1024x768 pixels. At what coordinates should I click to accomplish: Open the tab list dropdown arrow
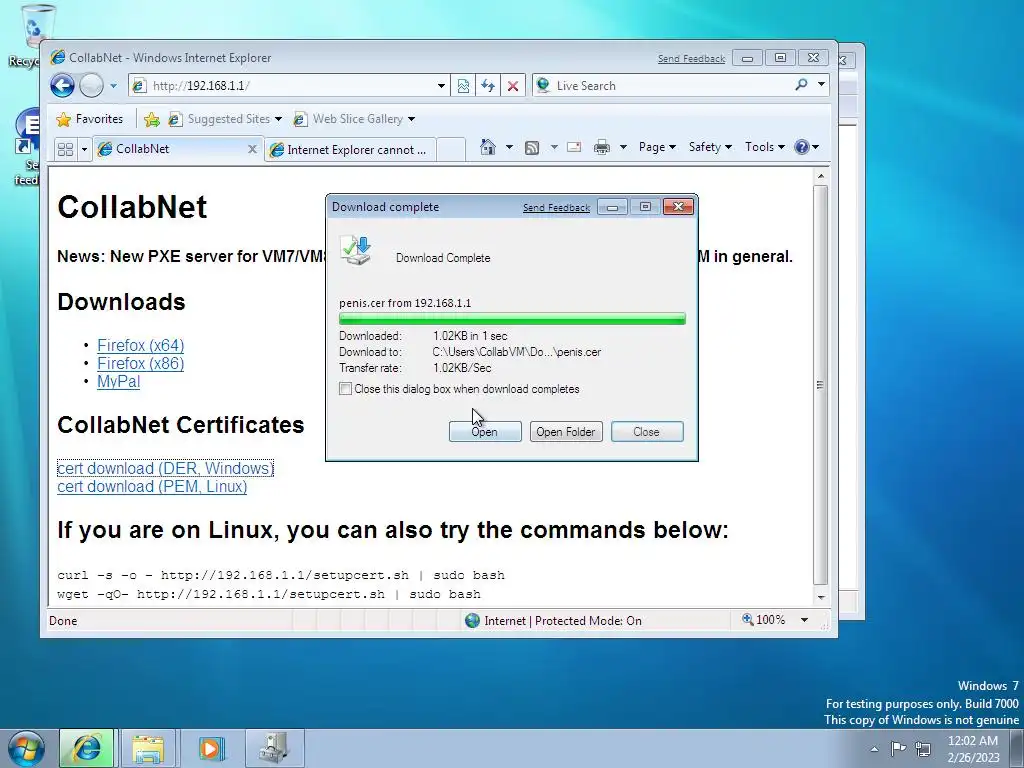(84, 150)
